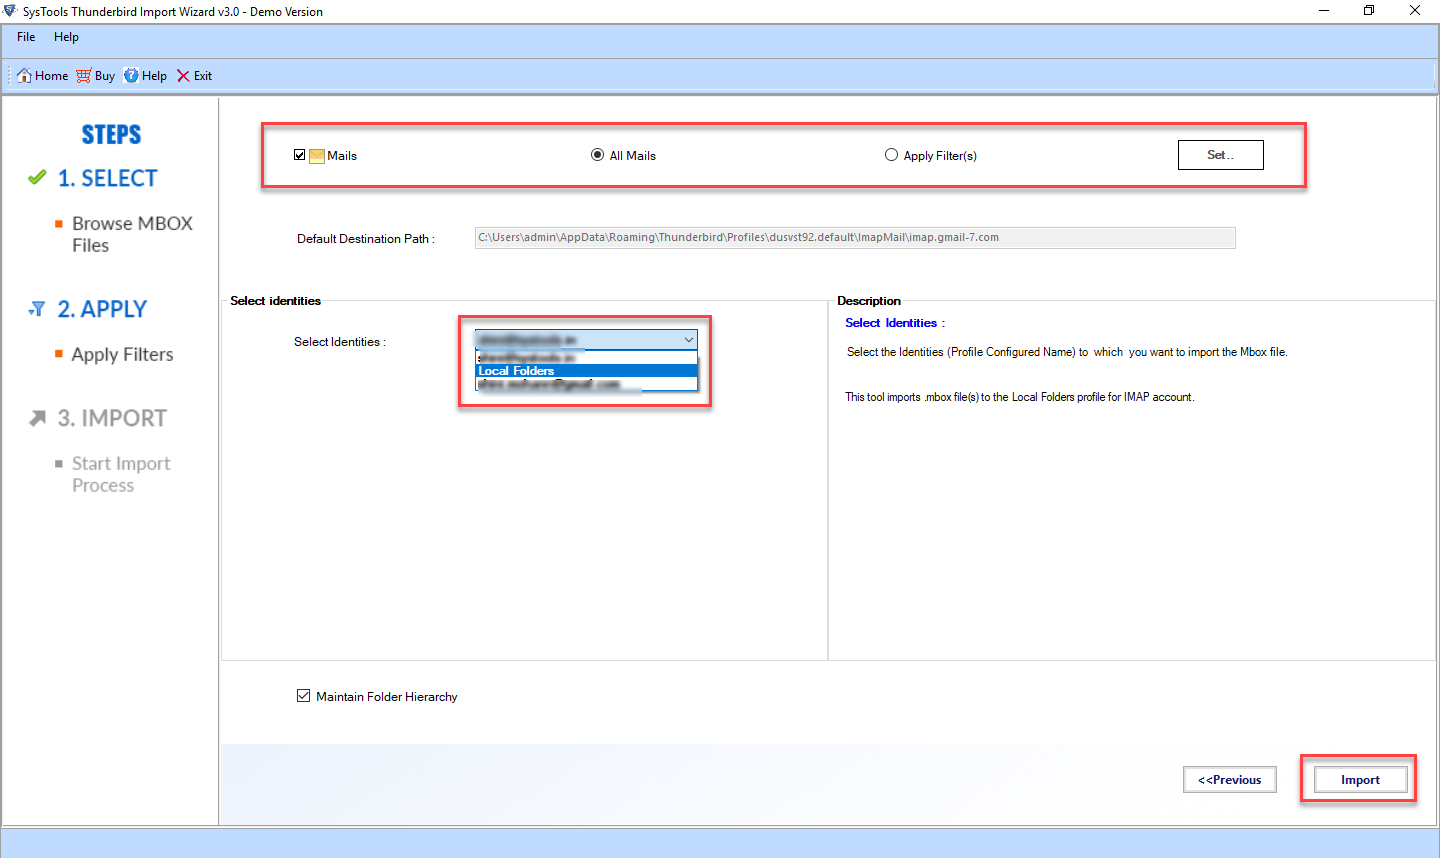The width and height of the screenshot is (1440, 858).
Task: Select the Apply Filters step
Action: [122, 355]
